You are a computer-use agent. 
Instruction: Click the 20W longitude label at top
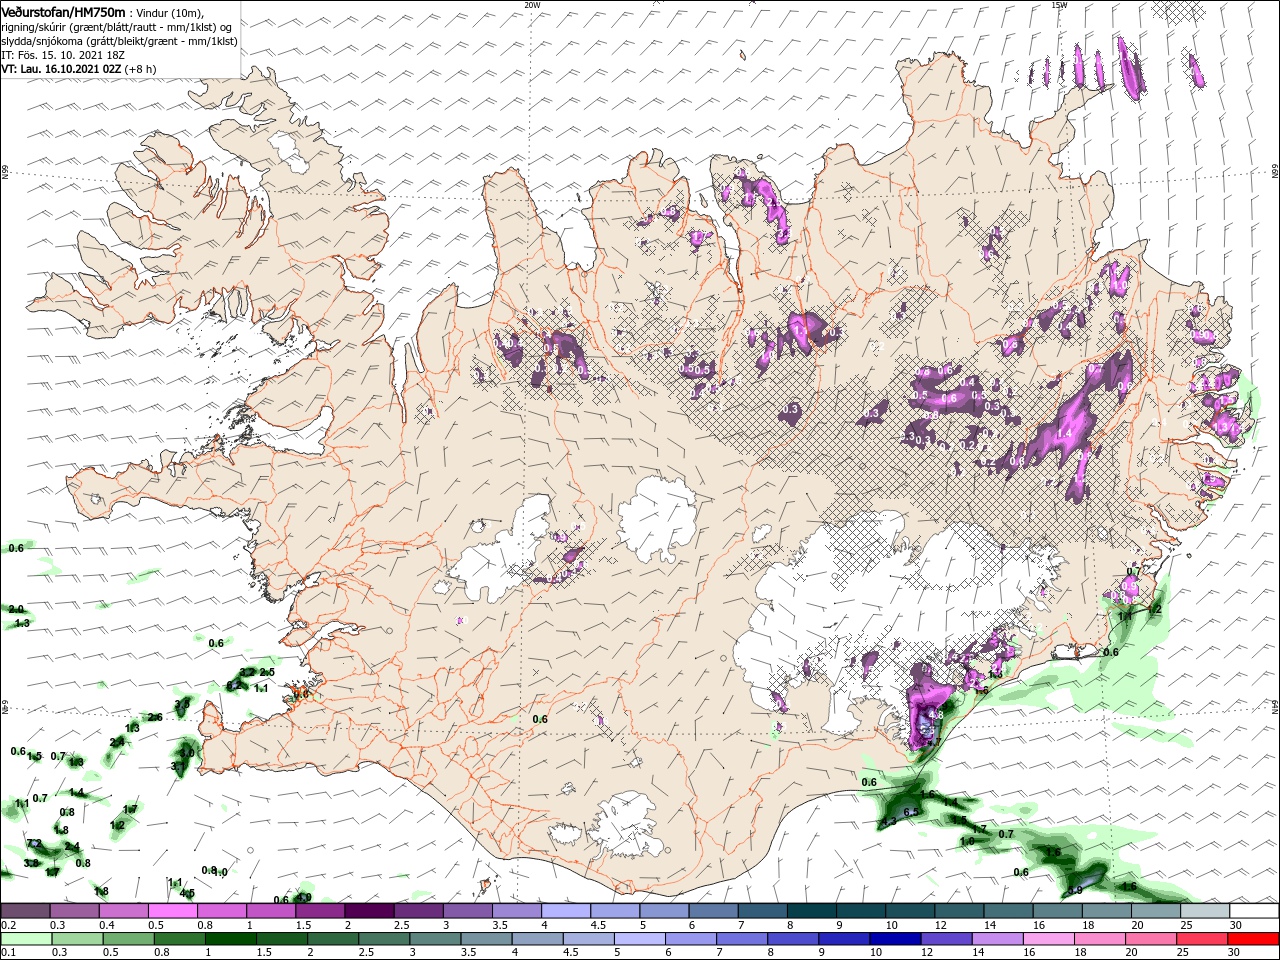(x=532, y=5)
